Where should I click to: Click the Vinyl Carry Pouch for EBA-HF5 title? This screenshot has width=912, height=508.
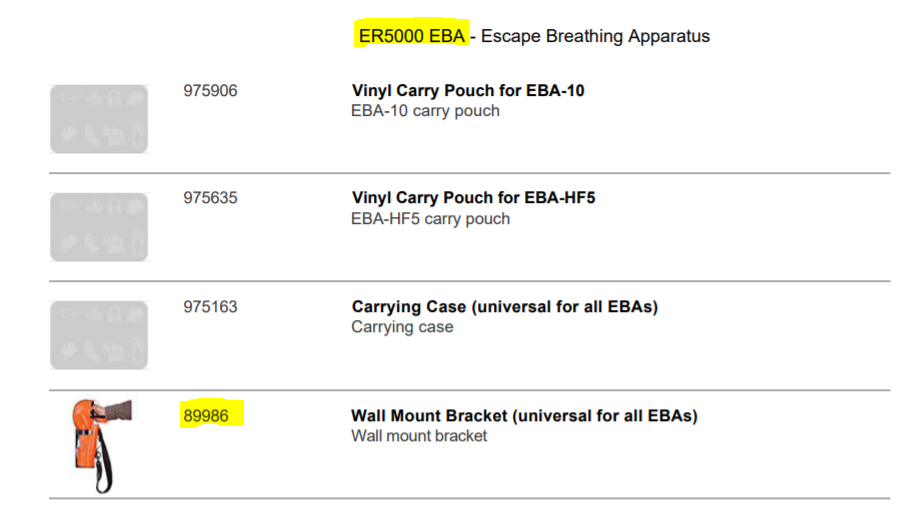pos(473,198)
